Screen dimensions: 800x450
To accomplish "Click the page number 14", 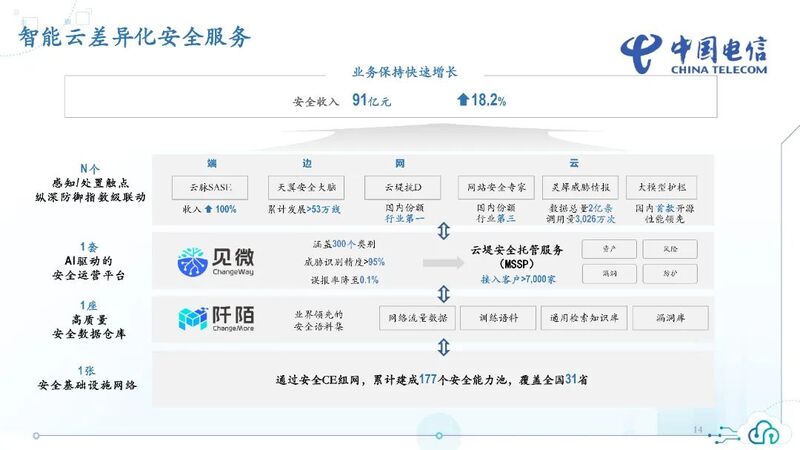I will pyautogui.click(x=698, y=430).
